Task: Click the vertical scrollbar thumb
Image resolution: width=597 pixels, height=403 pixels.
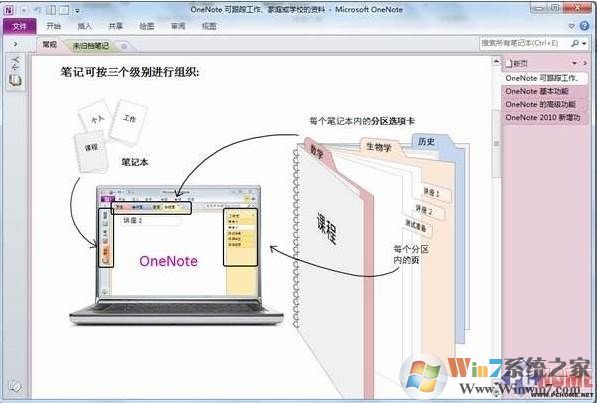Action: (496, 144)
